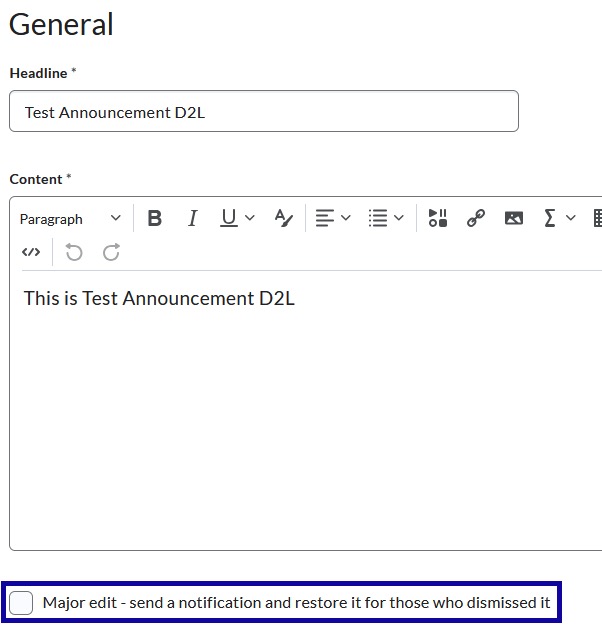The height and width of the screenshot is (633, 602).
Task: Expand equation type dropdown arrow
Action: (571, 218)
